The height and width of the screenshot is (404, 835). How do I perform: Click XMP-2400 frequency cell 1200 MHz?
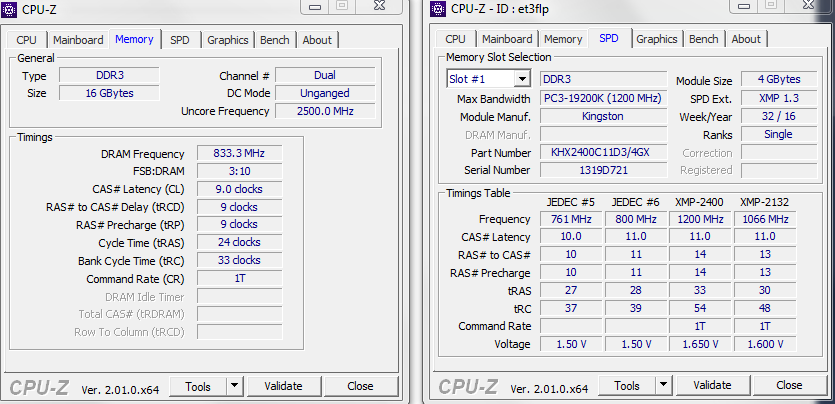point(700,219)
